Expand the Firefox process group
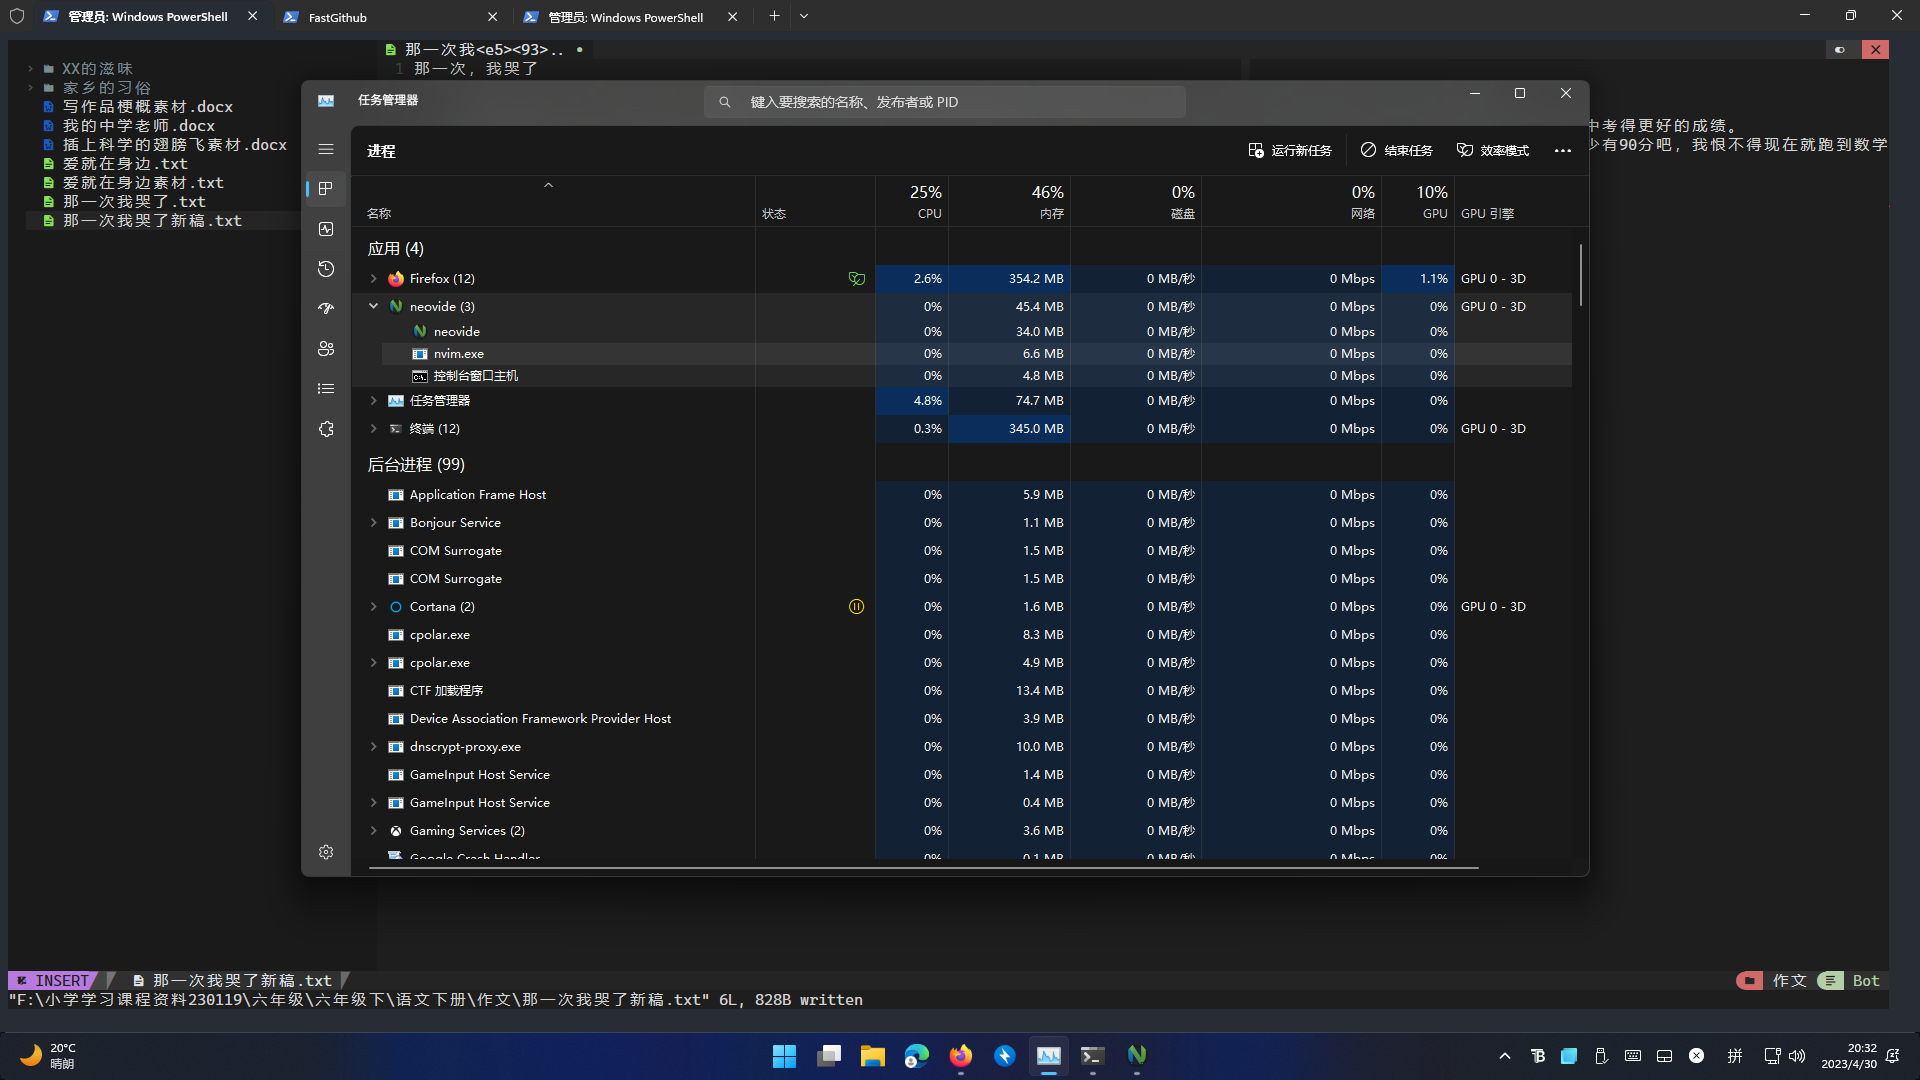Screen dimensions: 1920x1080 374,278
